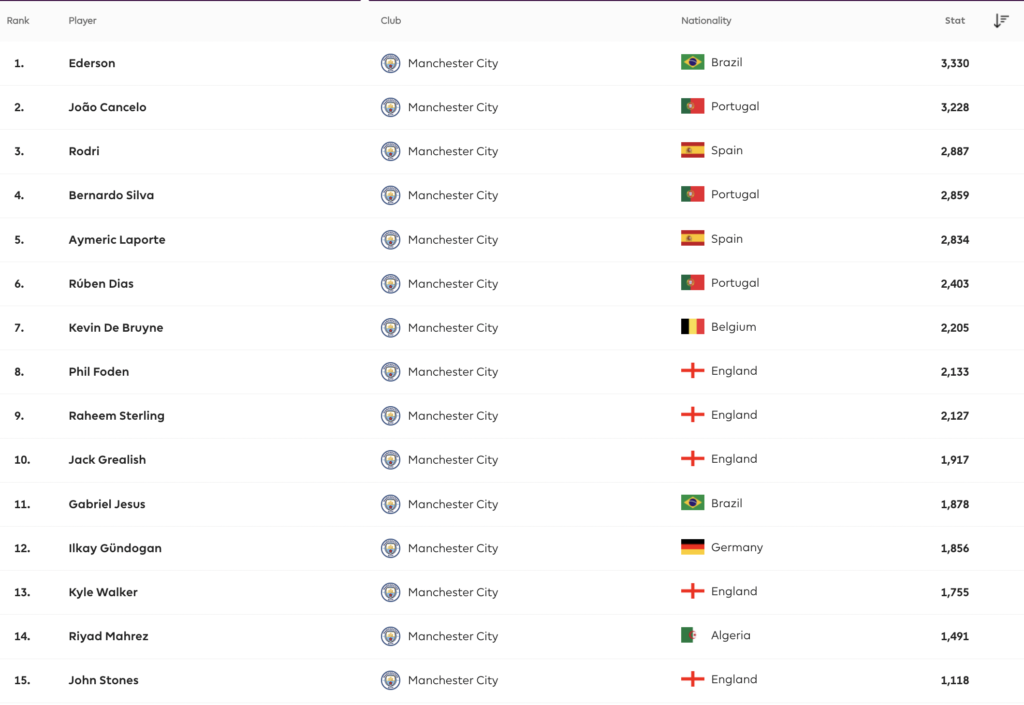The image size is (1024, 705).
Task: Click the Portugal flag beside João Cancelo
Action: click(x=691, y=106)
